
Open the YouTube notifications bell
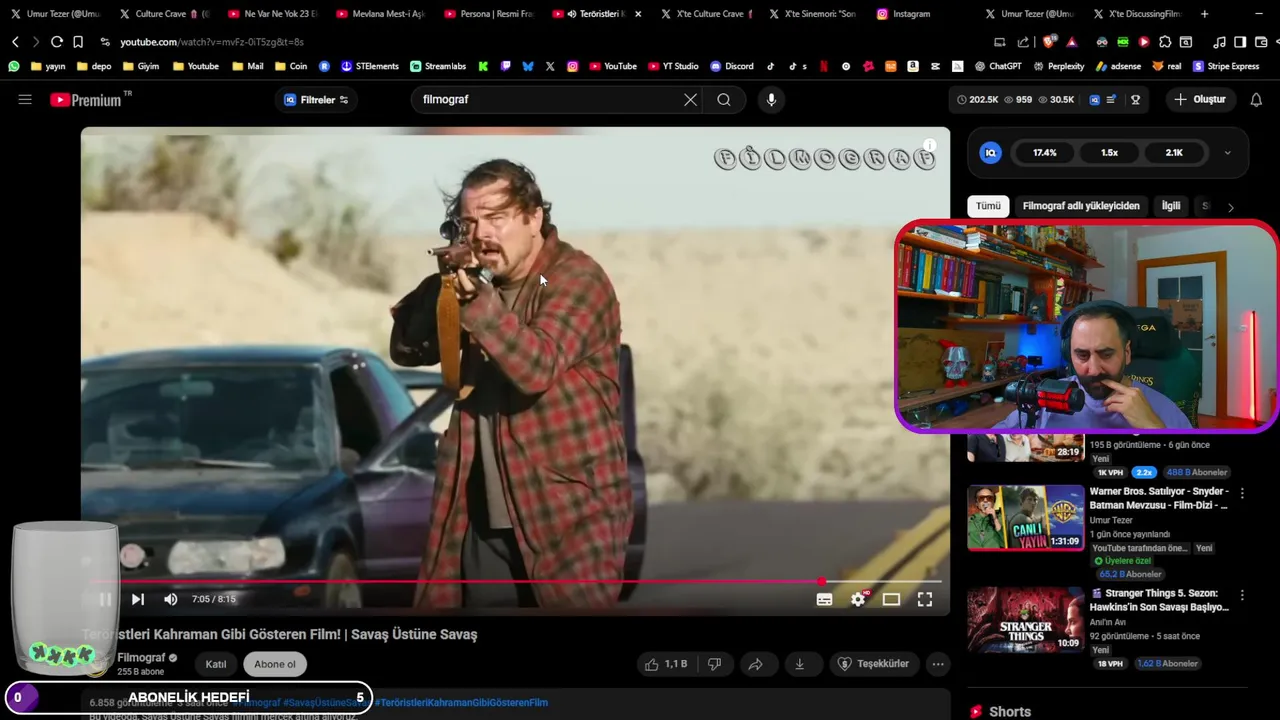(x=1256, y=100)
